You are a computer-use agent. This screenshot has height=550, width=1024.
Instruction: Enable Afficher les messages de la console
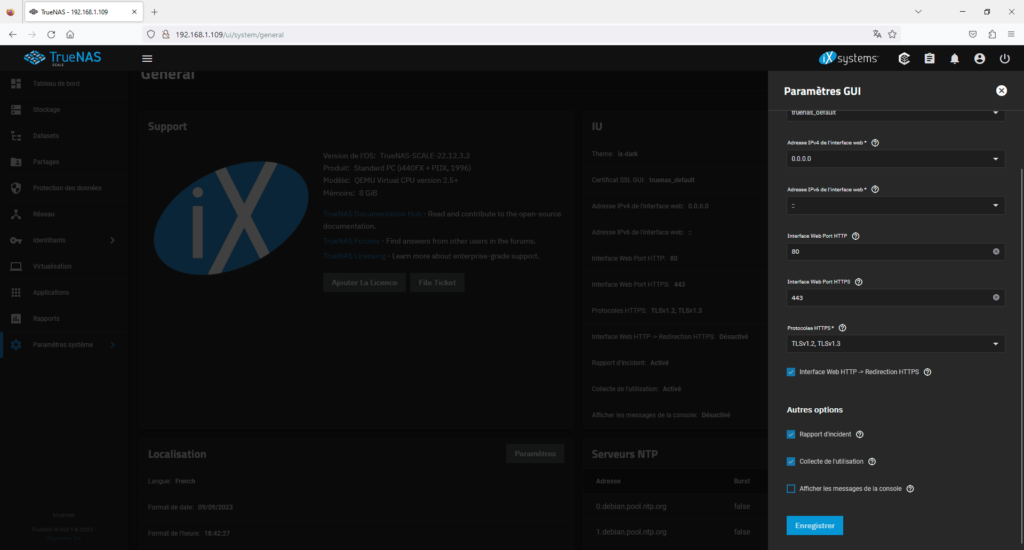(x=791, y=489)
